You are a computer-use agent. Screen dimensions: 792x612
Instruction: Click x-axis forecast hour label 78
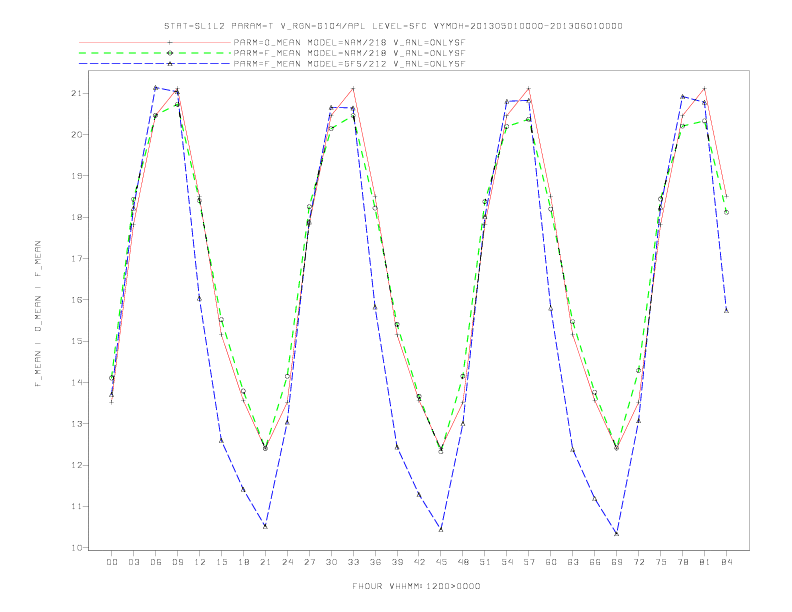[x=683, y=562]
